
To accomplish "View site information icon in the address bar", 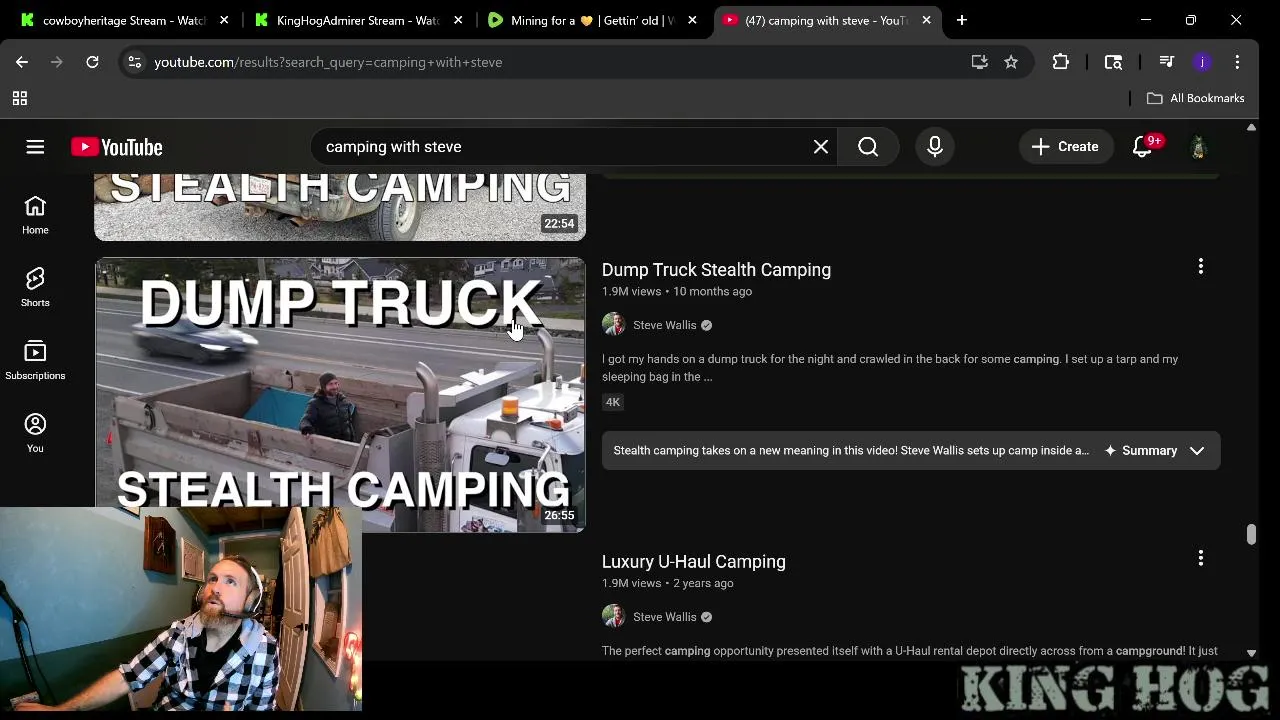I will click(134, 62).
